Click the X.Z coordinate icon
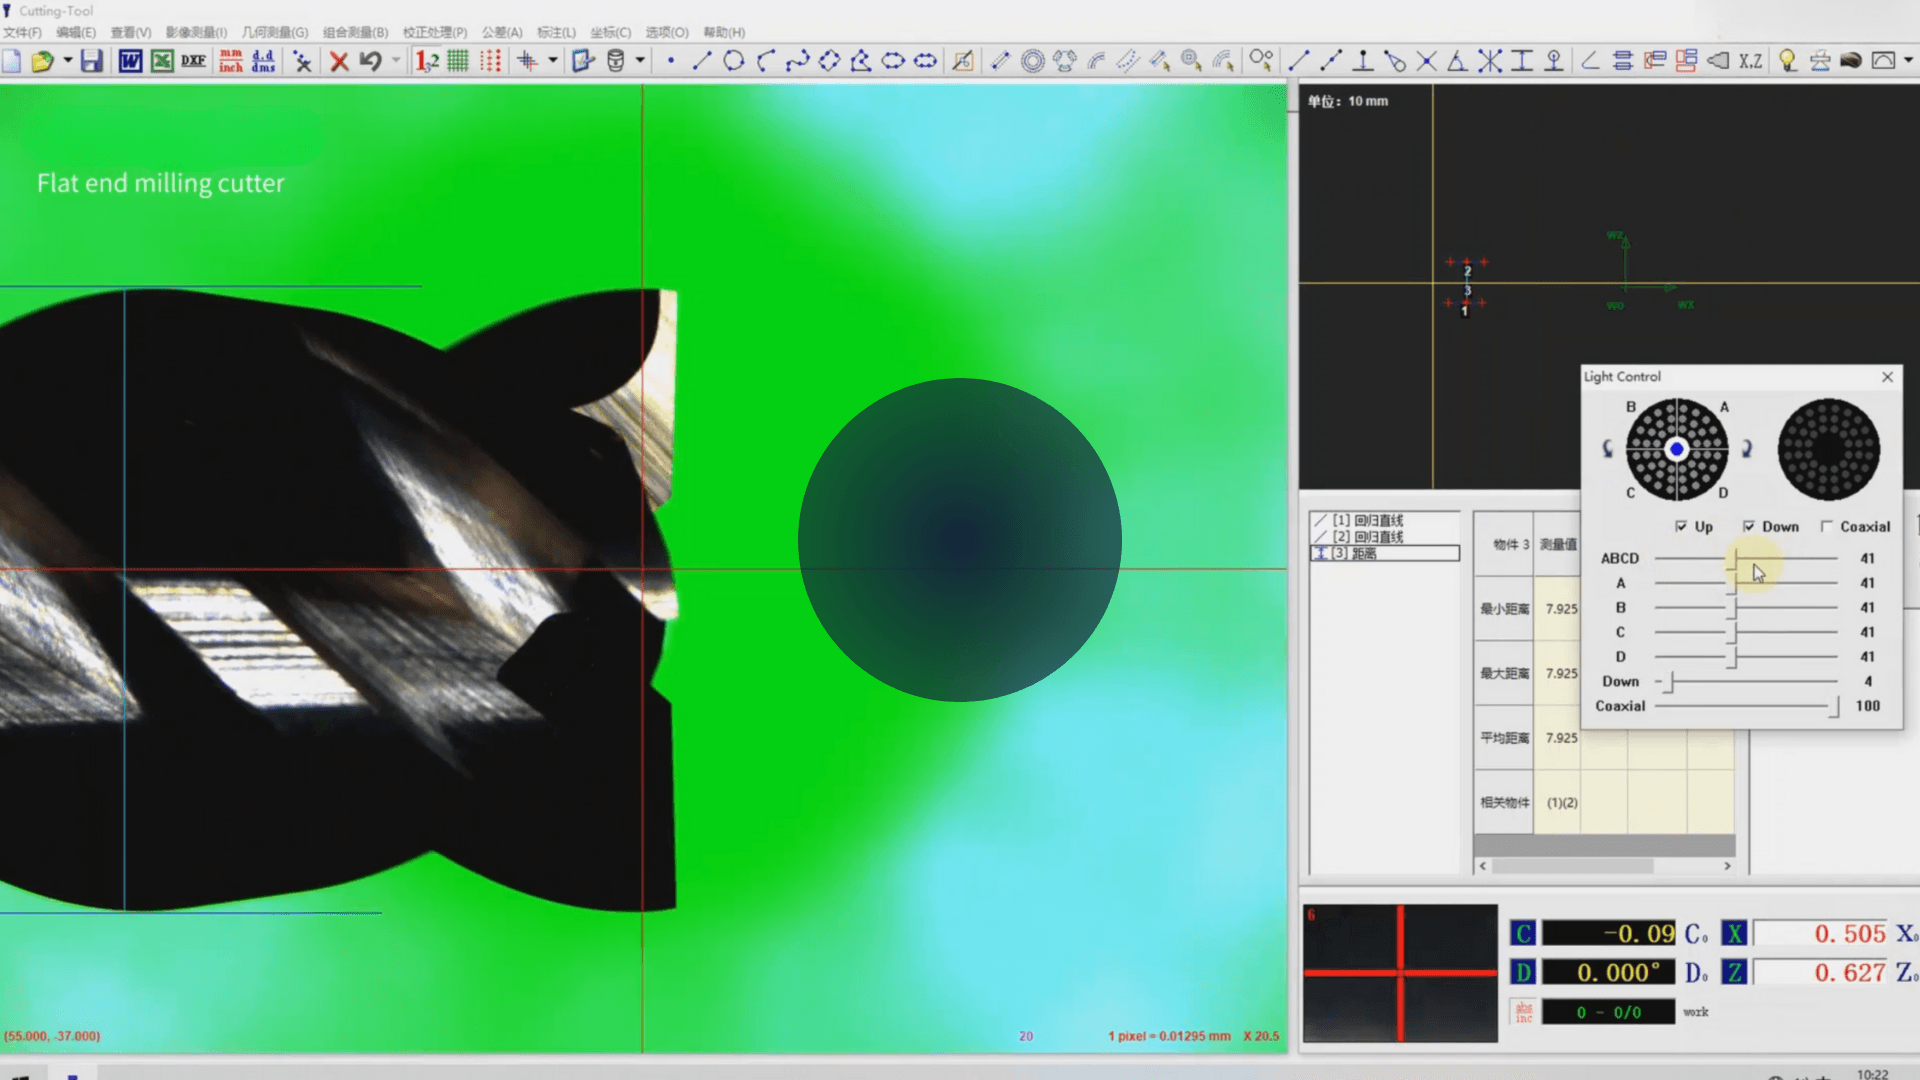 pos(1750,61)
